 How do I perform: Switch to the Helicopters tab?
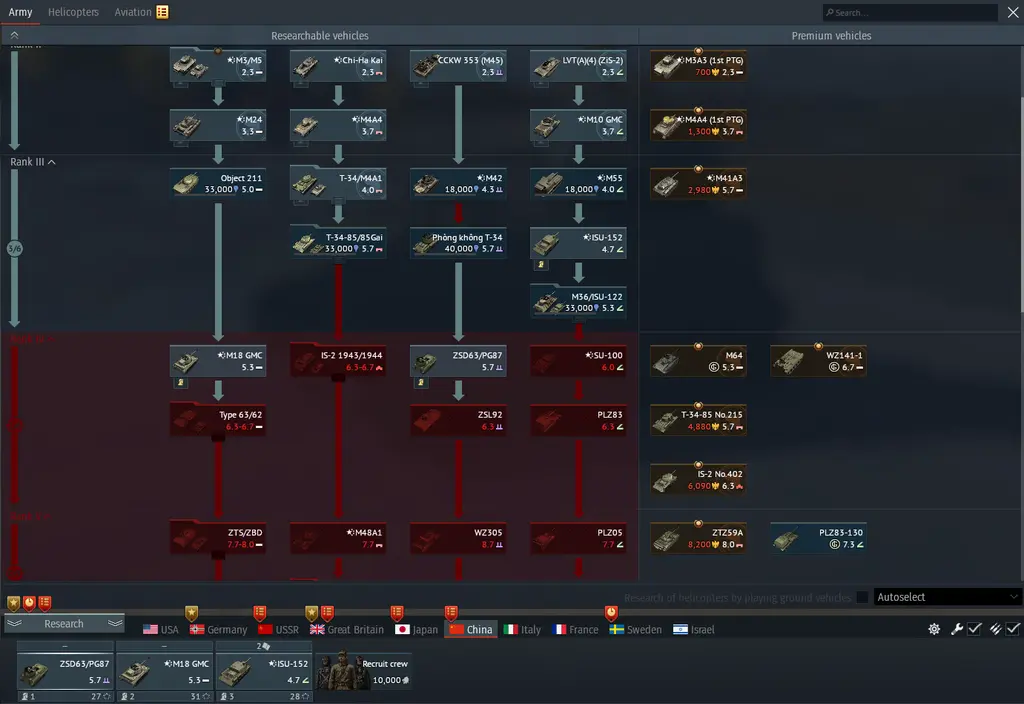coord(73,12)
